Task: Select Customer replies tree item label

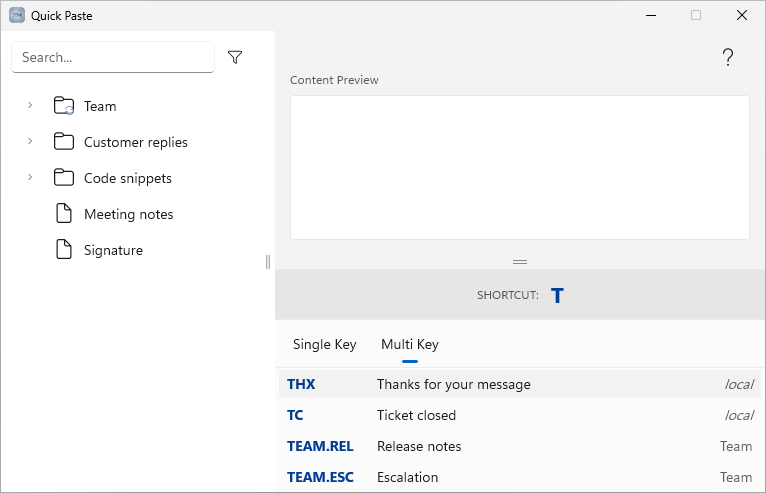Action: (136, 142)
